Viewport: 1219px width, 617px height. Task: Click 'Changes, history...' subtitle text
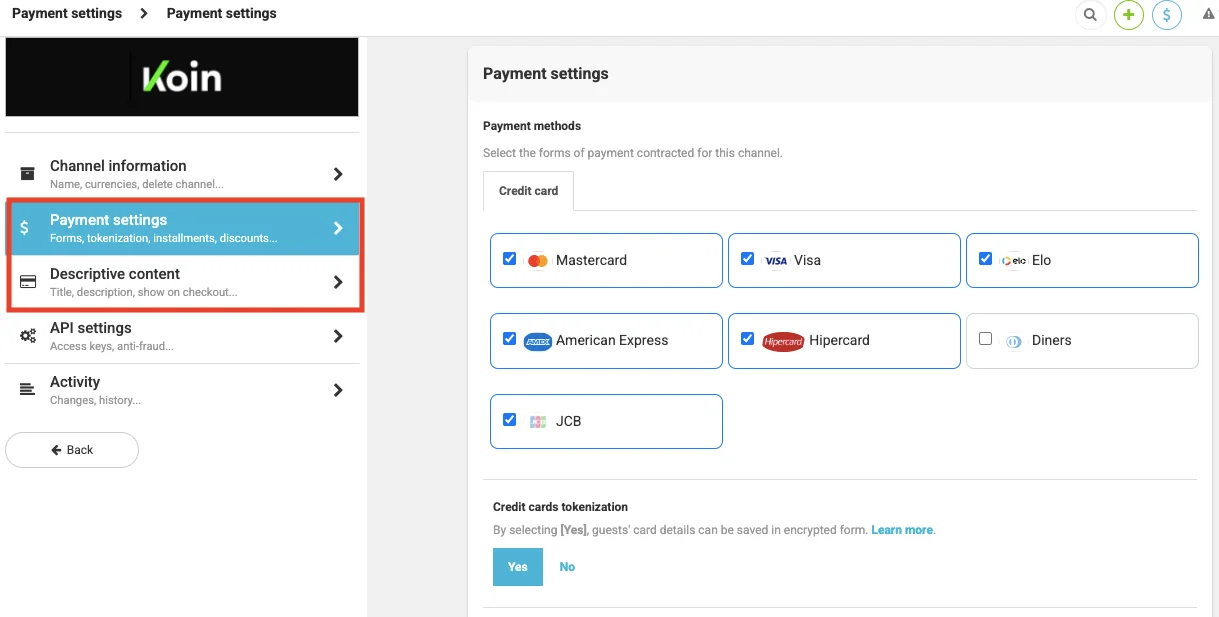point(95,400)
